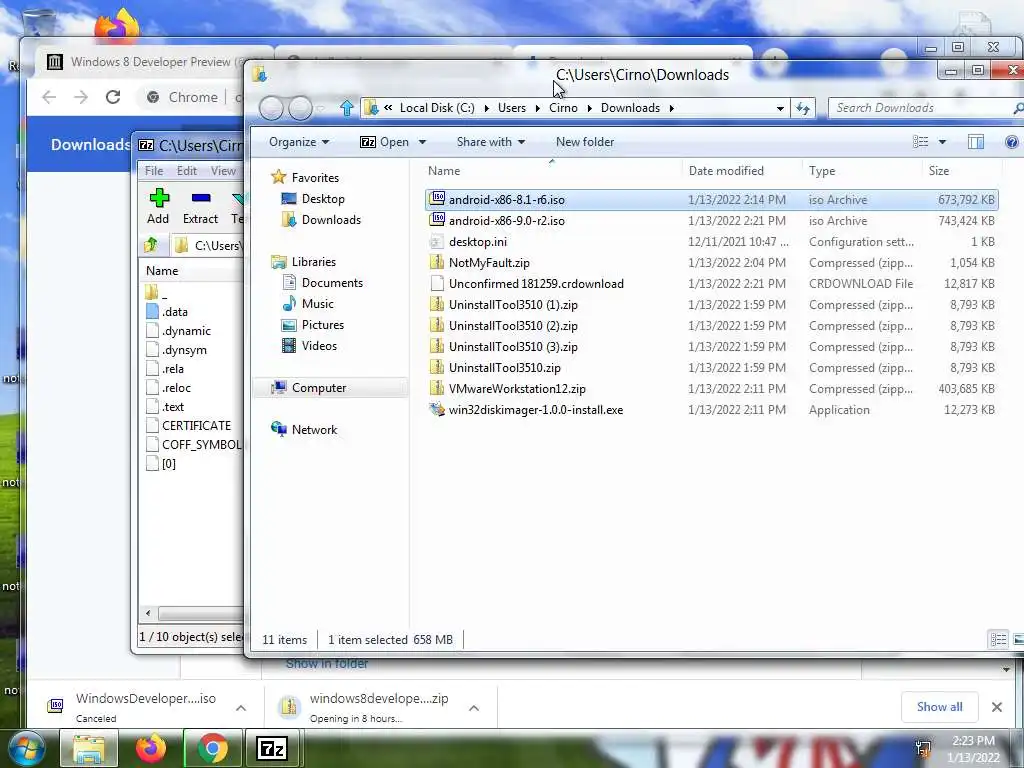1024x768 pixels.
Task: Select Downloads under Favorites
Action: click(x=321, y=219)
